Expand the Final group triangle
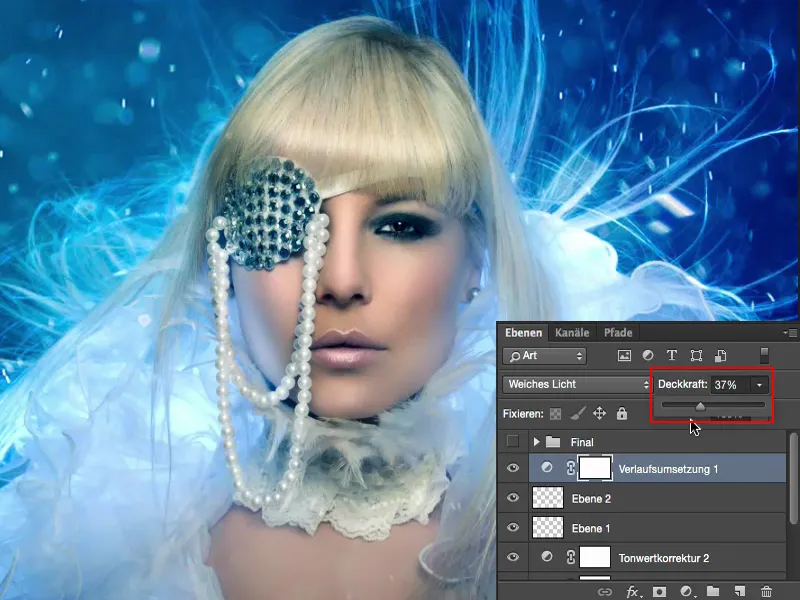 [536, 442]
